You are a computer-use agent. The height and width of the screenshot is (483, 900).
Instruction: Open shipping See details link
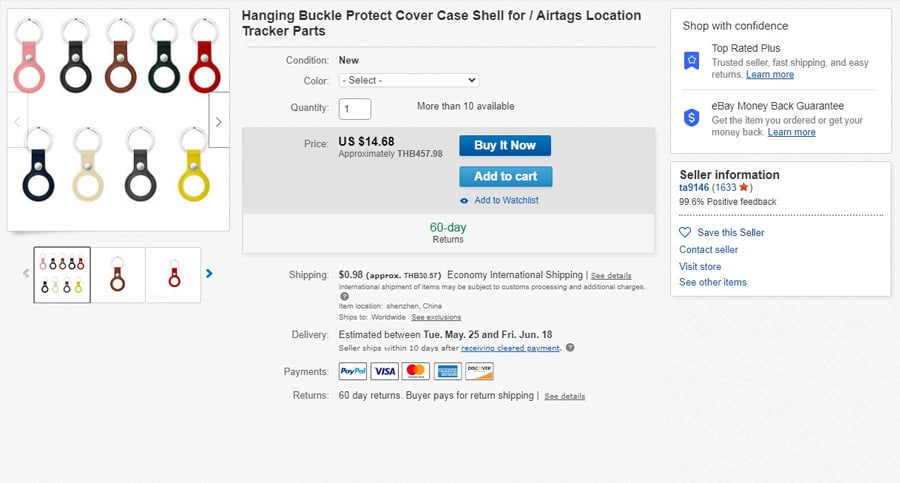pyautogui.click(x=610, y=275)
